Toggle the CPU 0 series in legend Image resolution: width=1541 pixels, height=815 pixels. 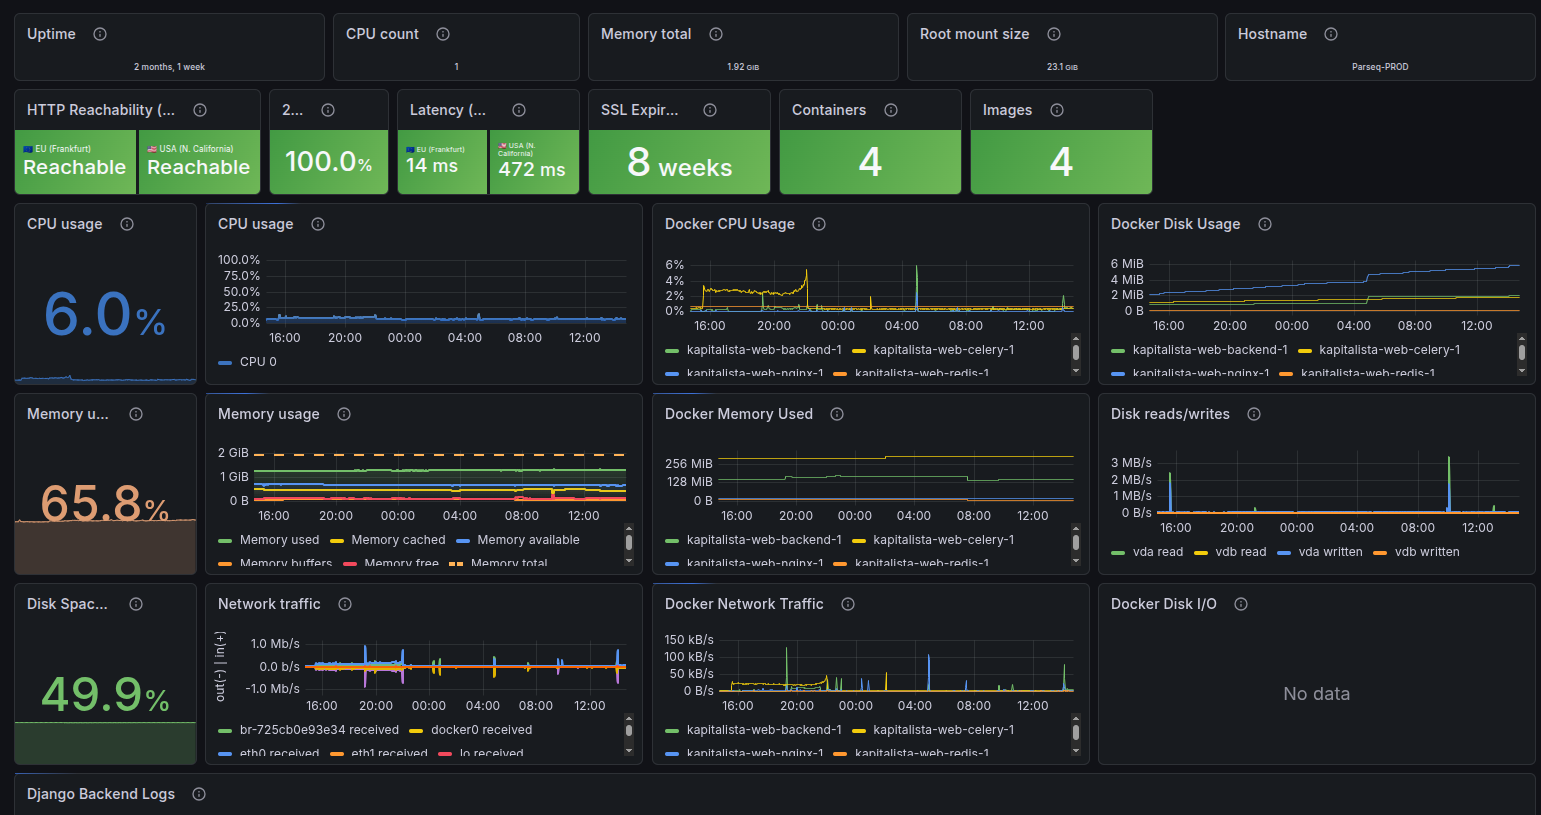pos(258,362)
